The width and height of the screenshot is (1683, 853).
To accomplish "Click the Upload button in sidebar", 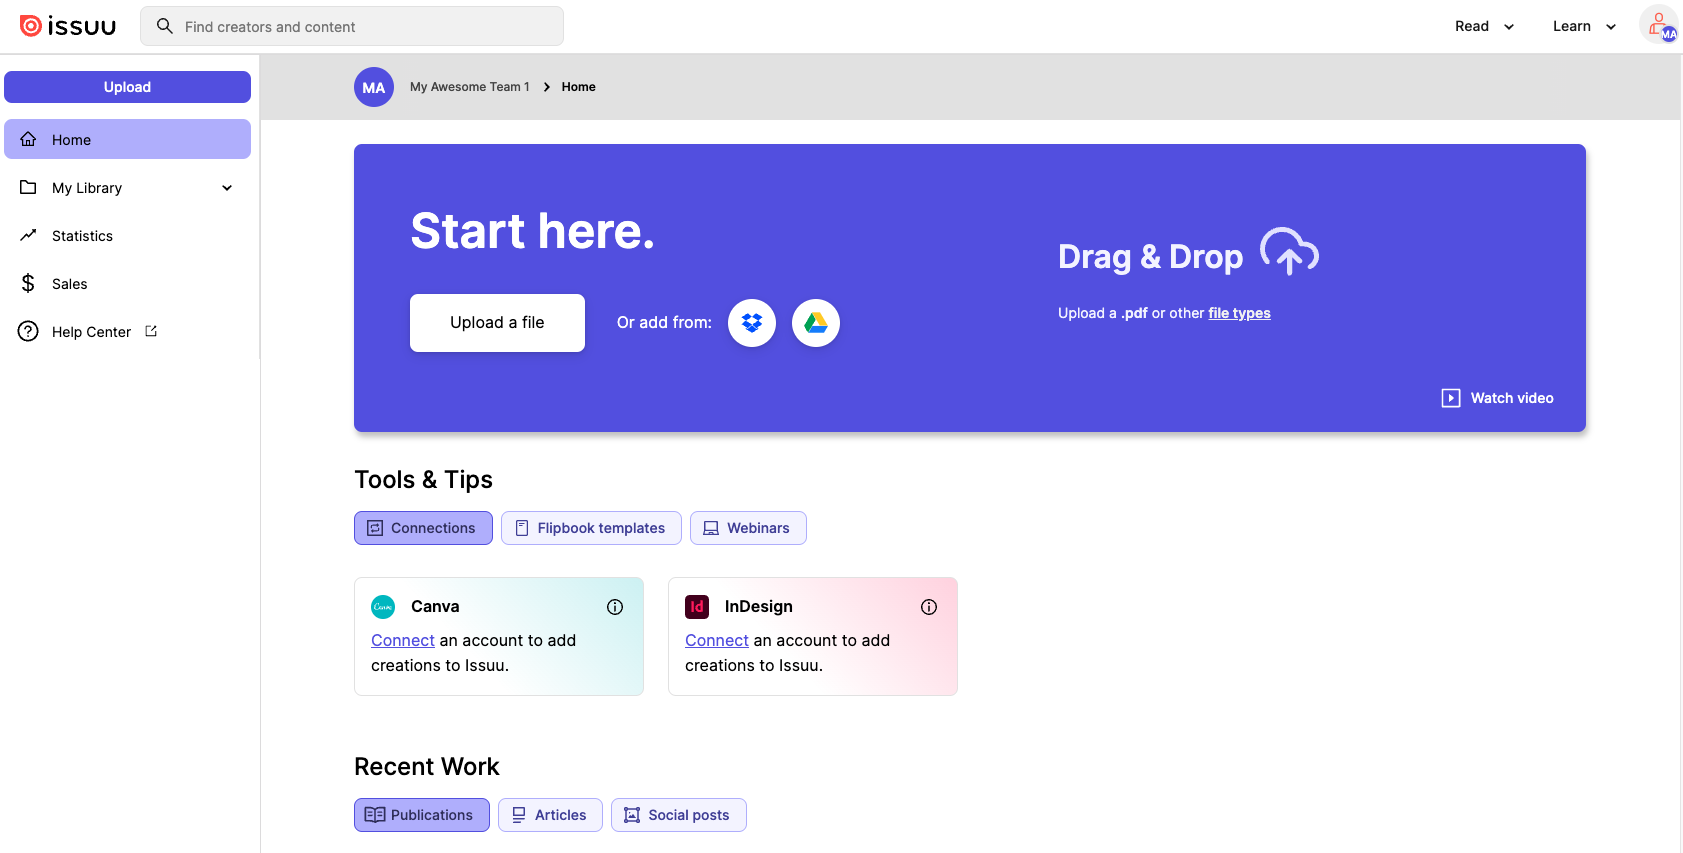I will click(x=127, y=87).
